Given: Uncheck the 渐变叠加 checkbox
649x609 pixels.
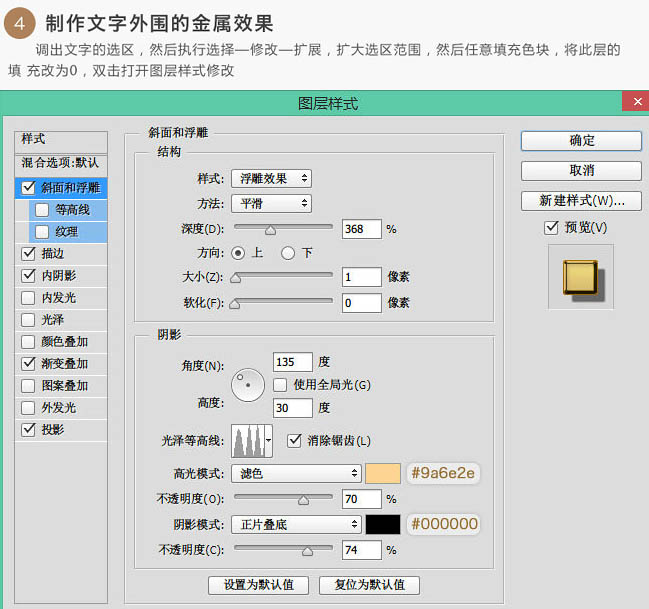Looking at the screenshot, I should pyautogui.click(x=28, y=363).
